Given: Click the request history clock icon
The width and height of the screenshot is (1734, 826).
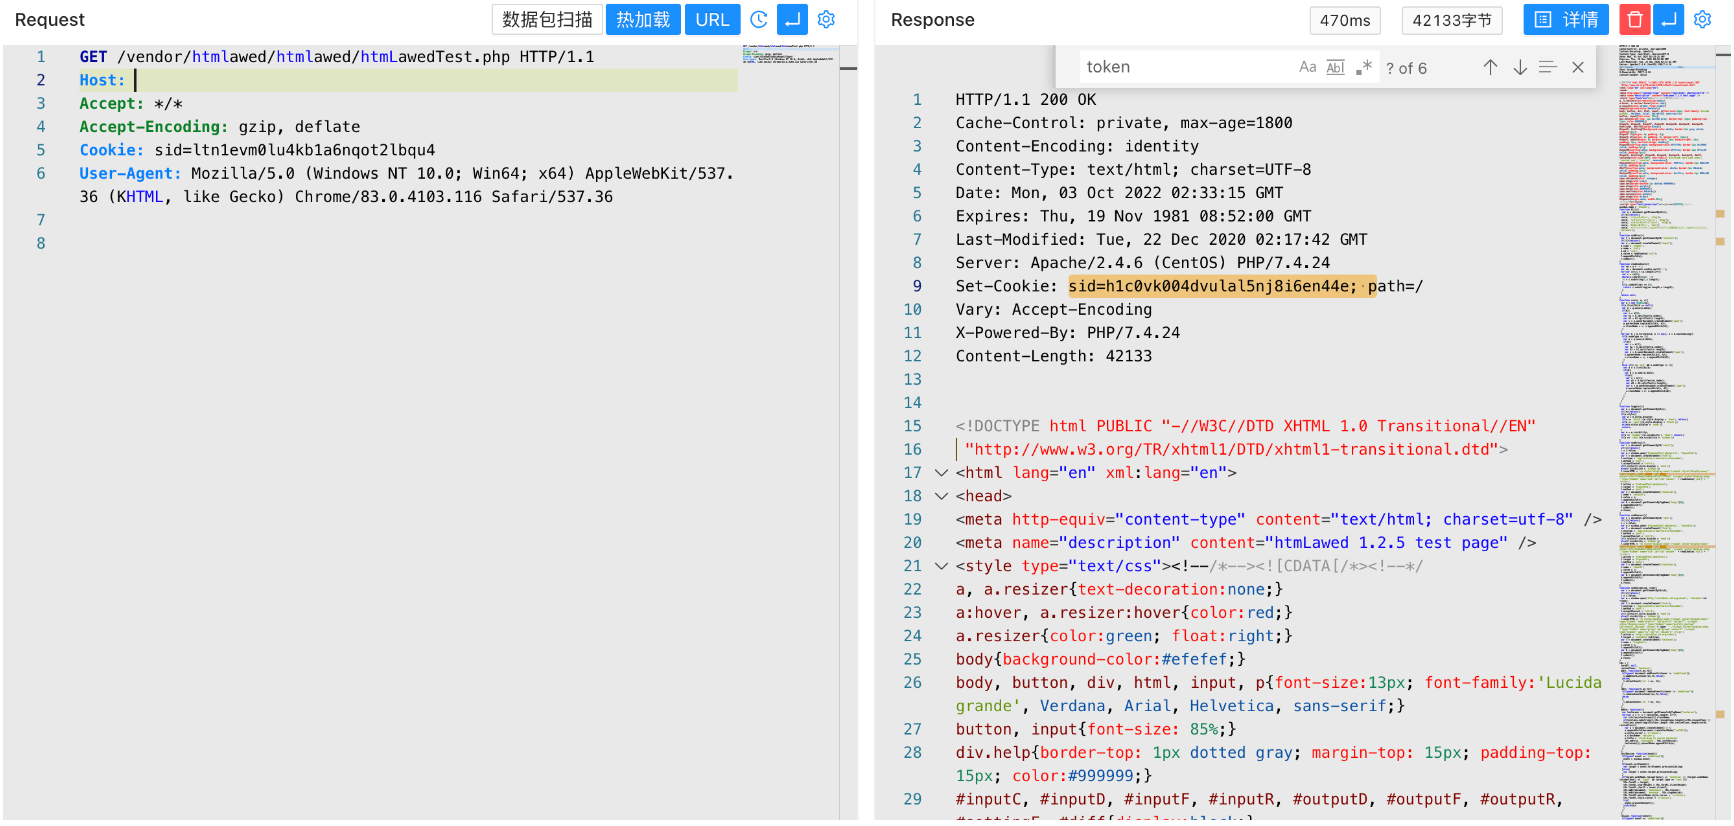Looking at the screenshot, I should [759, 20].
